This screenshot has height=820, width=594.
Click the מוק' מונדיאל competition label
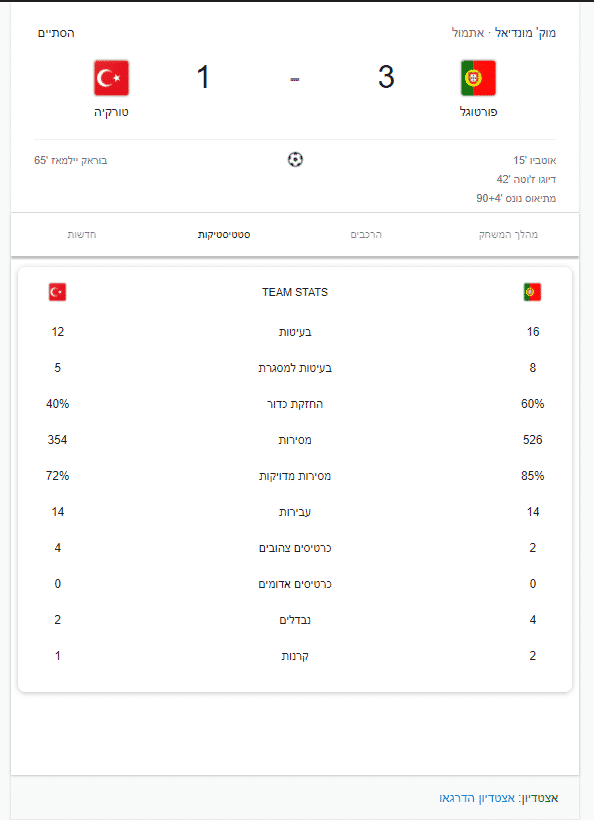(x=526, y=33)
